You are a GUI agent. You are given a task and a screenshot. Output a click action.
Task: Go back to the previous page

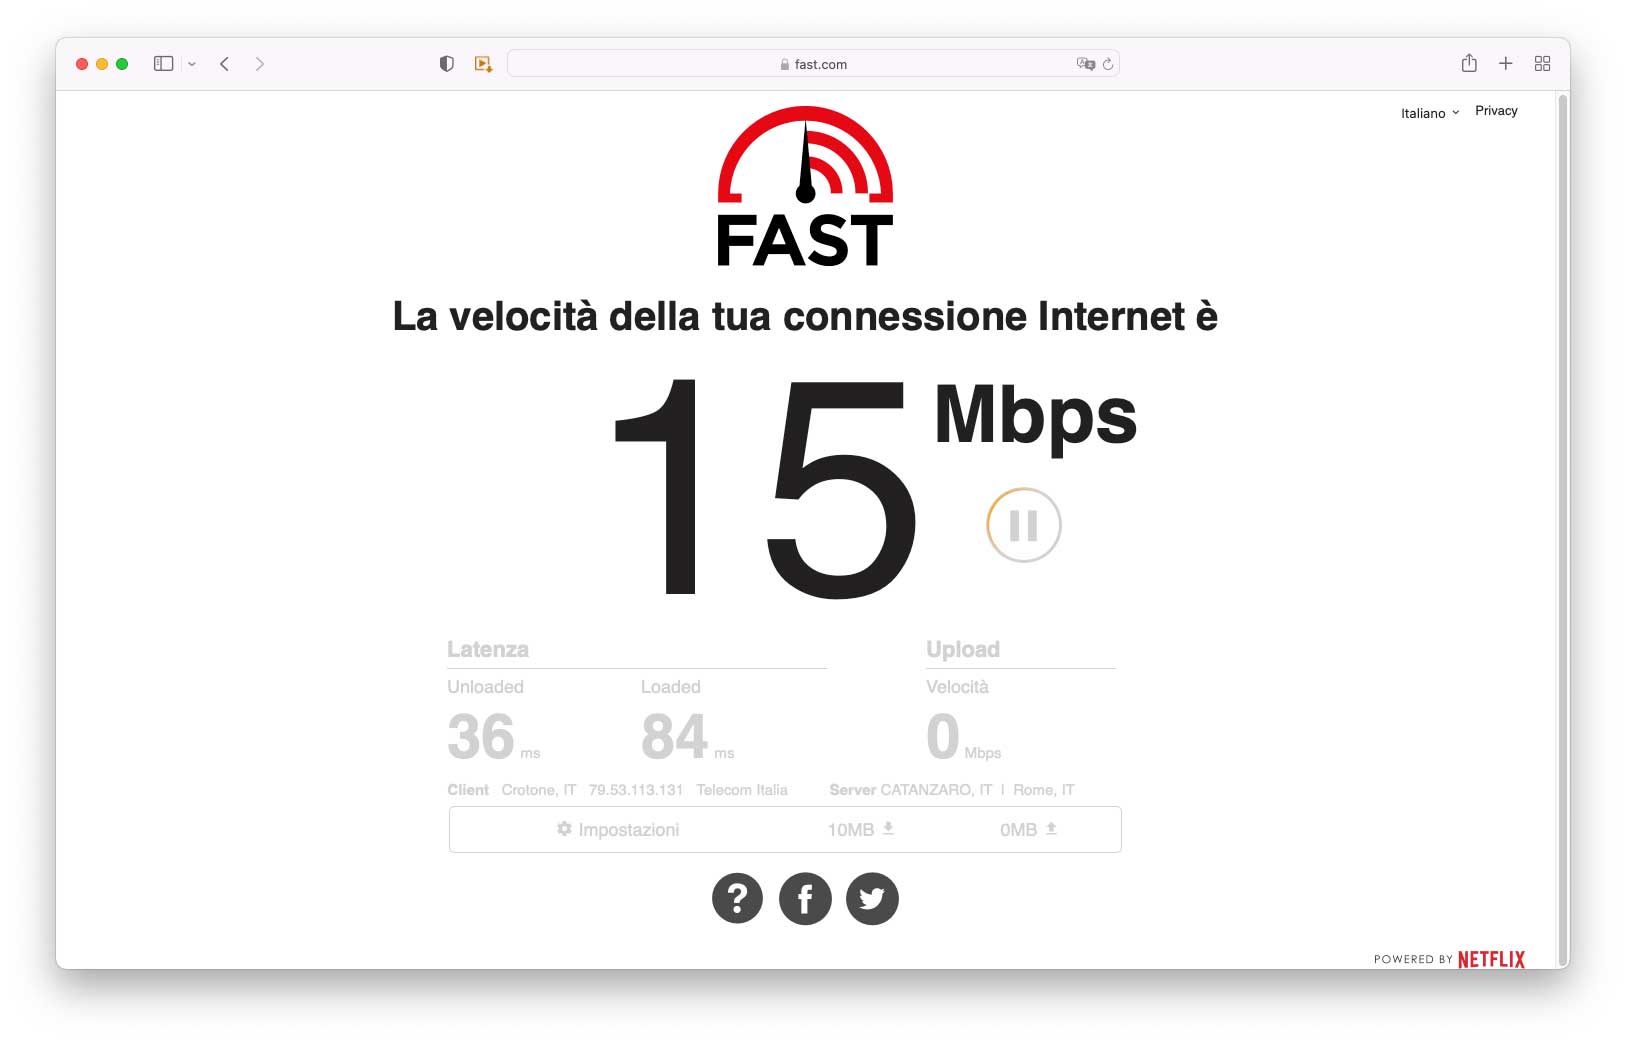[225, 64]
